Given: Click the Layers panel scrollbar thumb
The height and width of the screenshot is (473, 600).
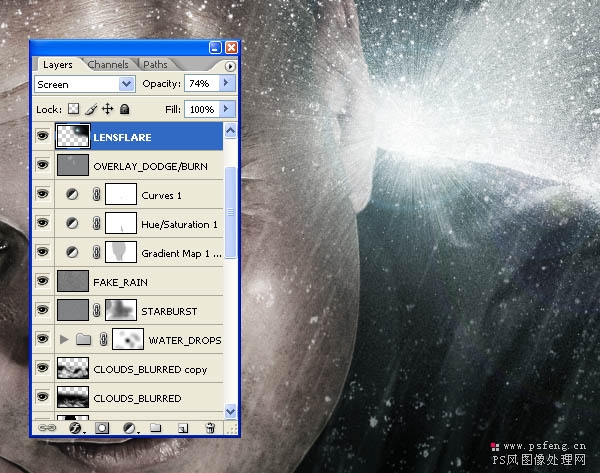Looking at the screenshot, I should click(230, 212).
